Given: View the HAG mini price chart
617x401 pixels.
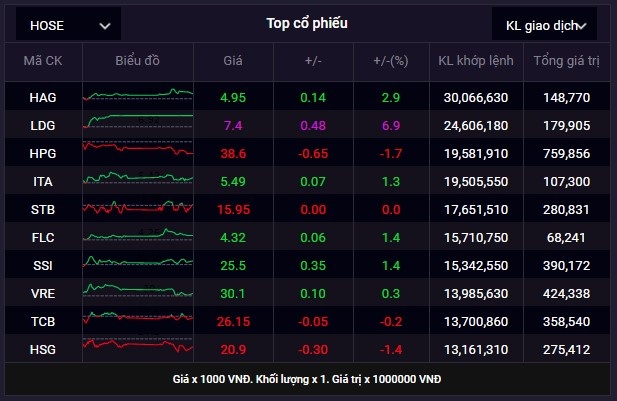Looking at the screenshot, I should point(138,96).
